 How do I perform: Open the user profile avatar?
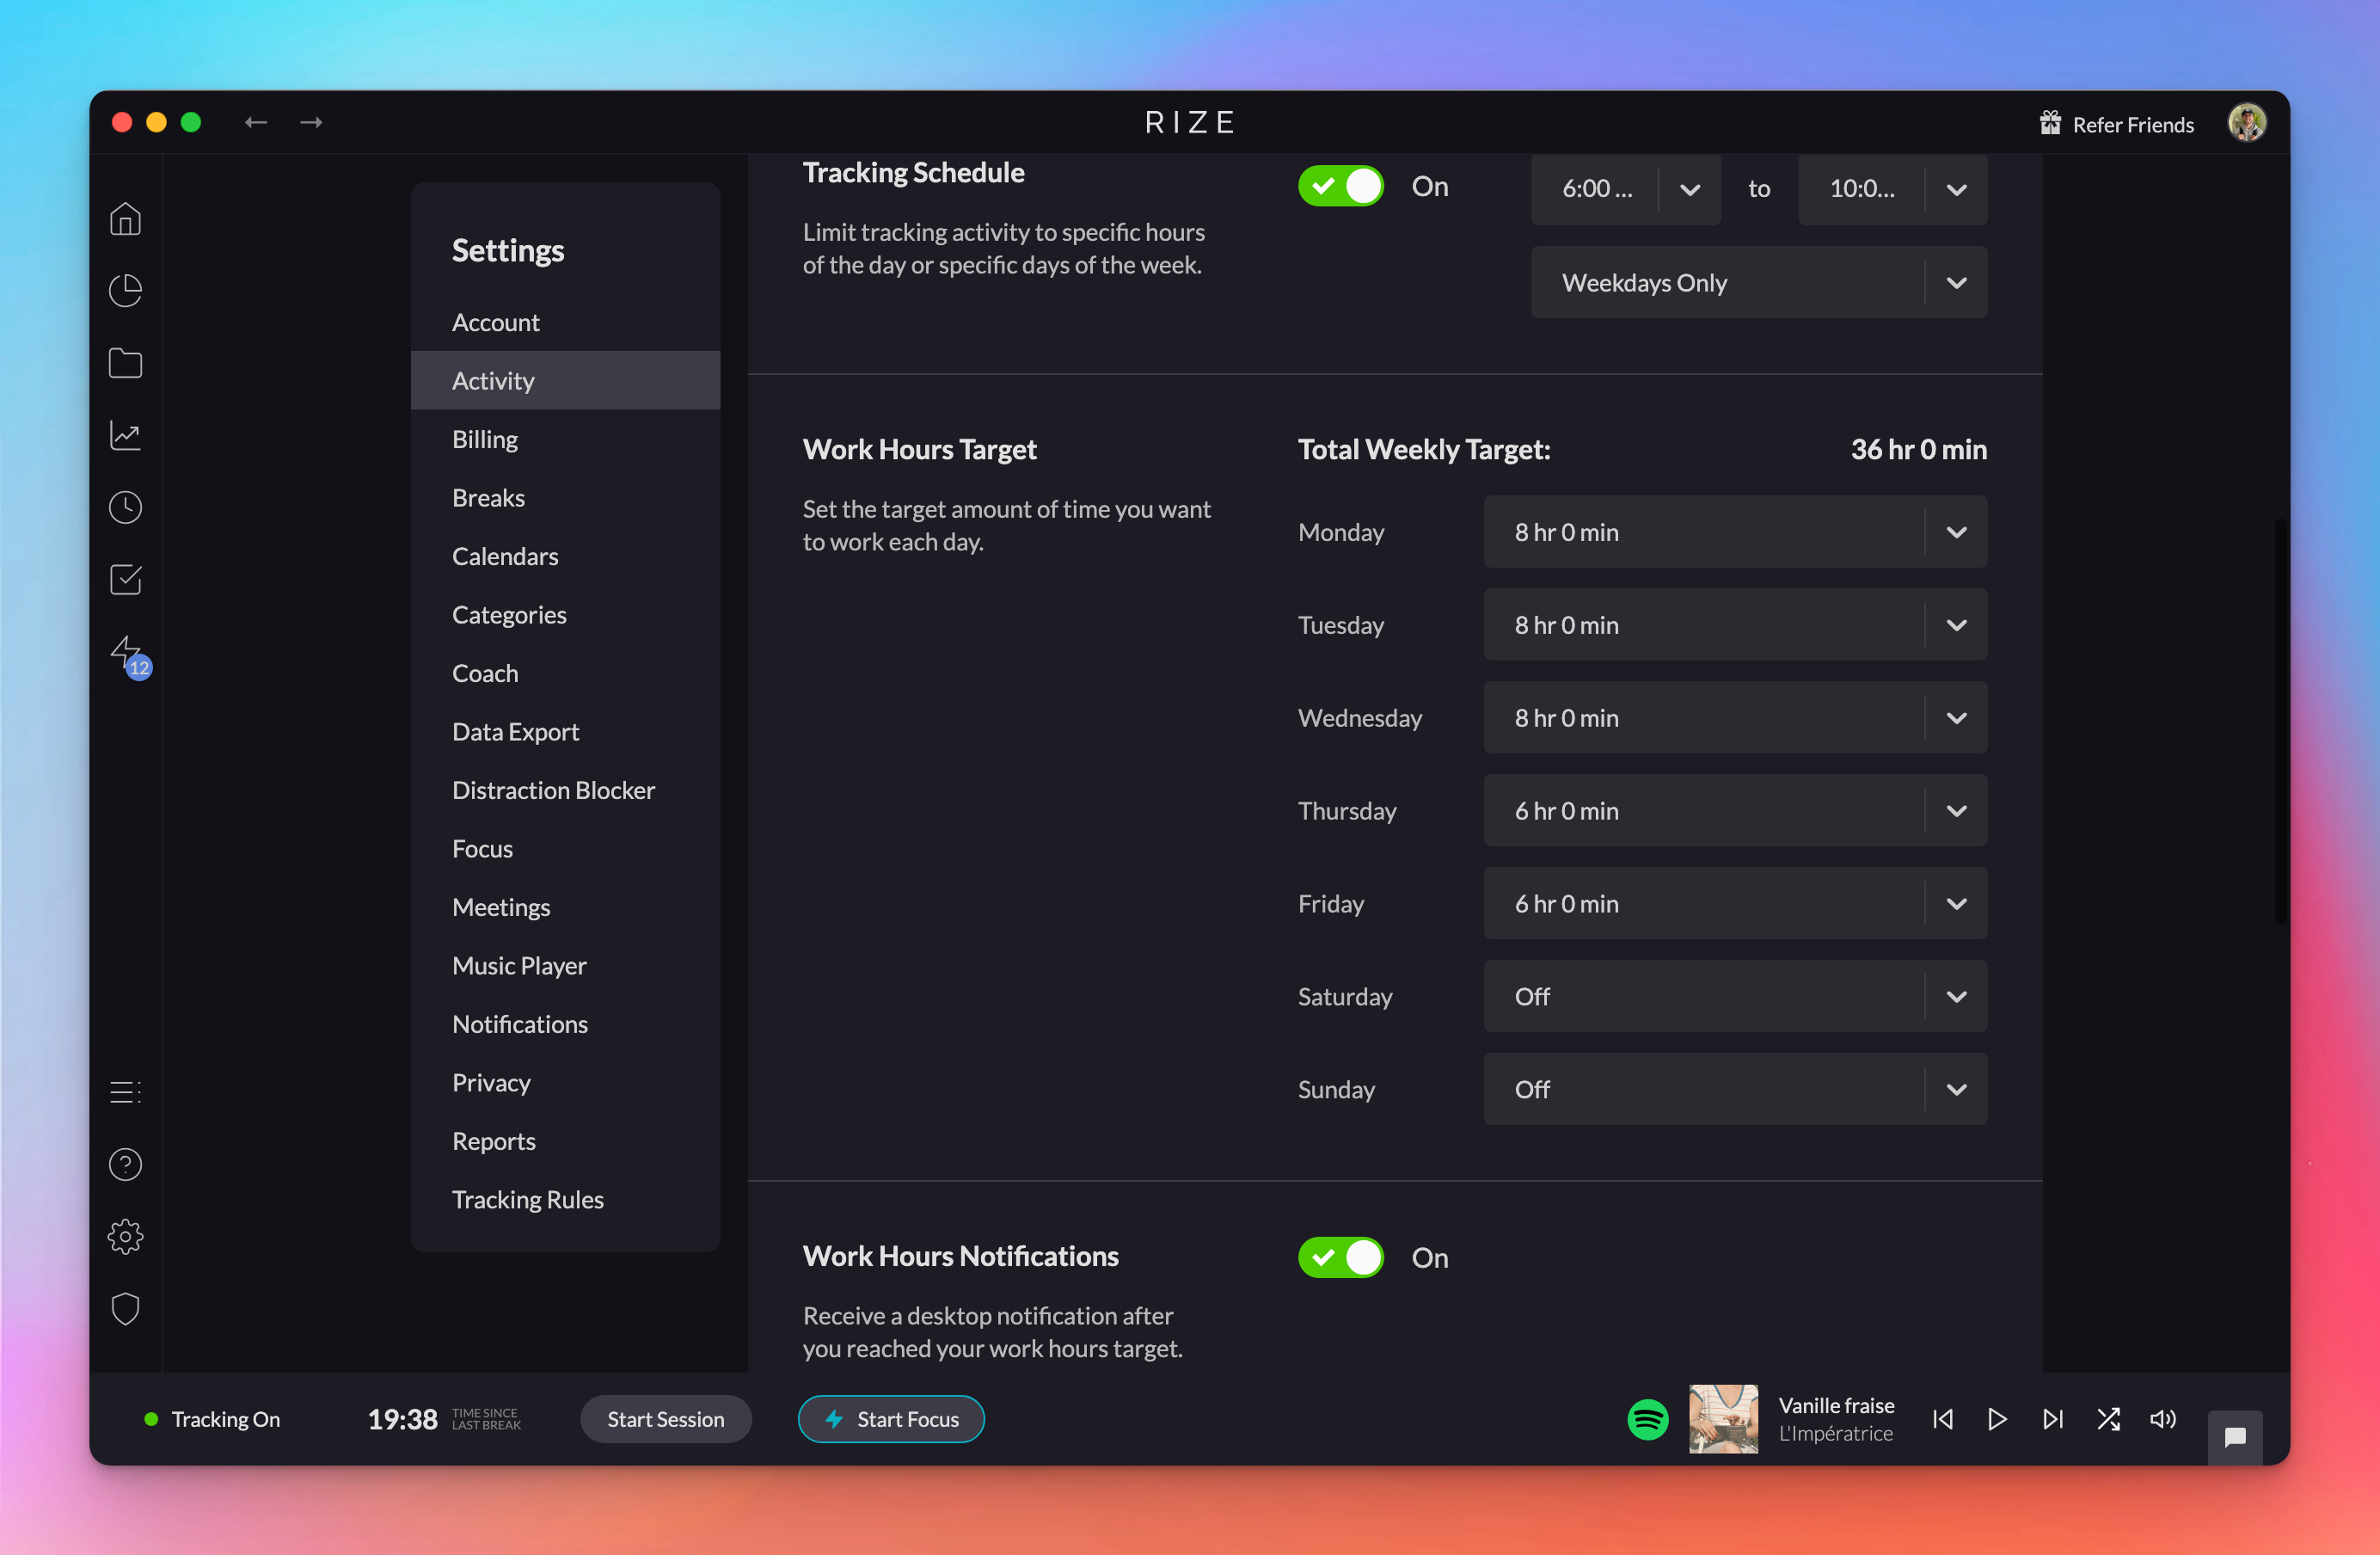coord(2247,123)
